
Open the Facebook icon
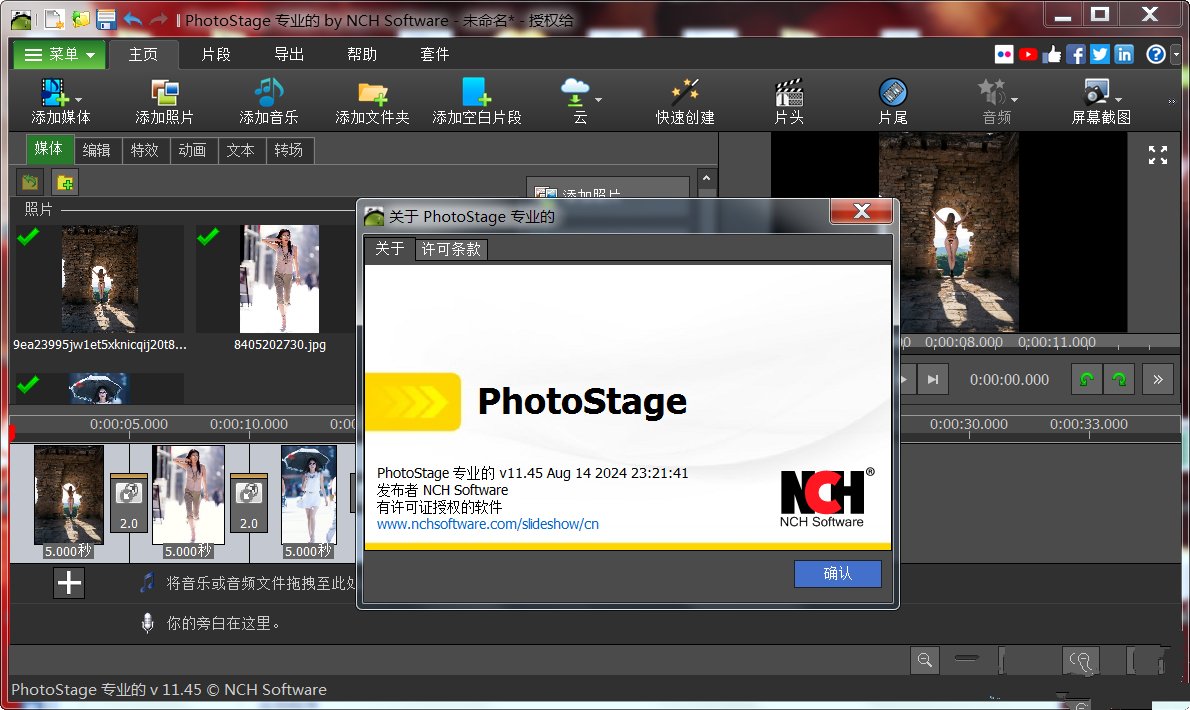pyautogui.click(x=1075, y=54)
